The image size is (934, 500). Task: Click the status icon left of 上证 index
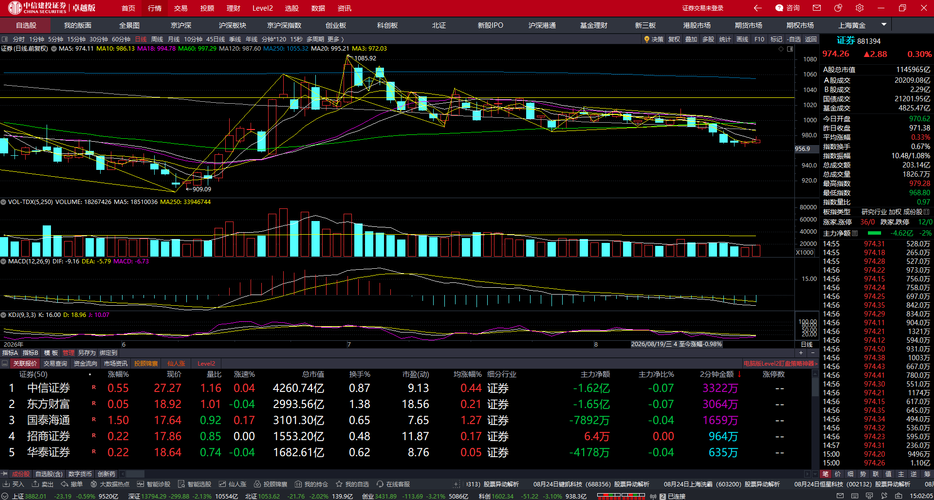(x=5, y=495)
